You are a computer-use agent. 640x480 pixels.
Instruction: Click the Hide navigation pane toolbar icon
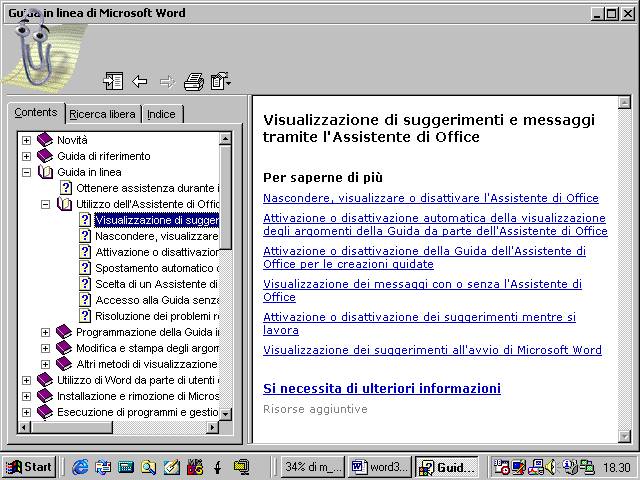click(x=113, y=81)
